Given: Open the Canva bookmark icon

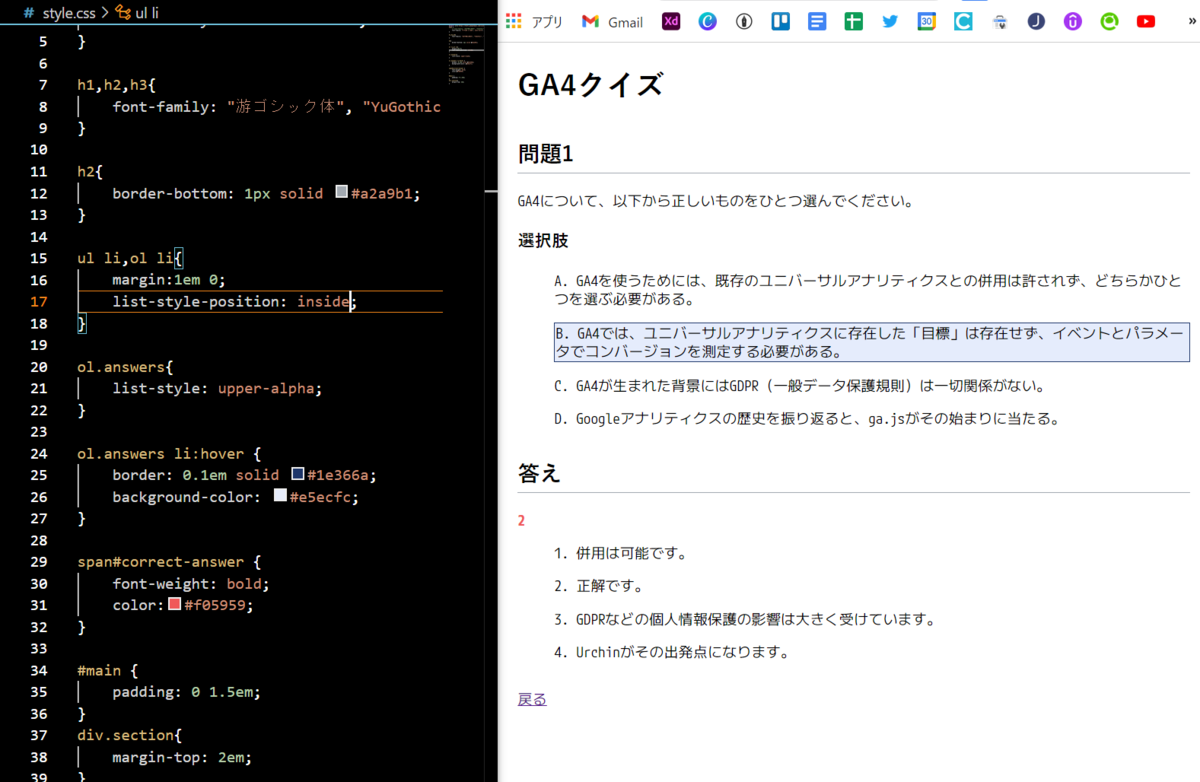Looking at the screenshot, I should point(707,21).
